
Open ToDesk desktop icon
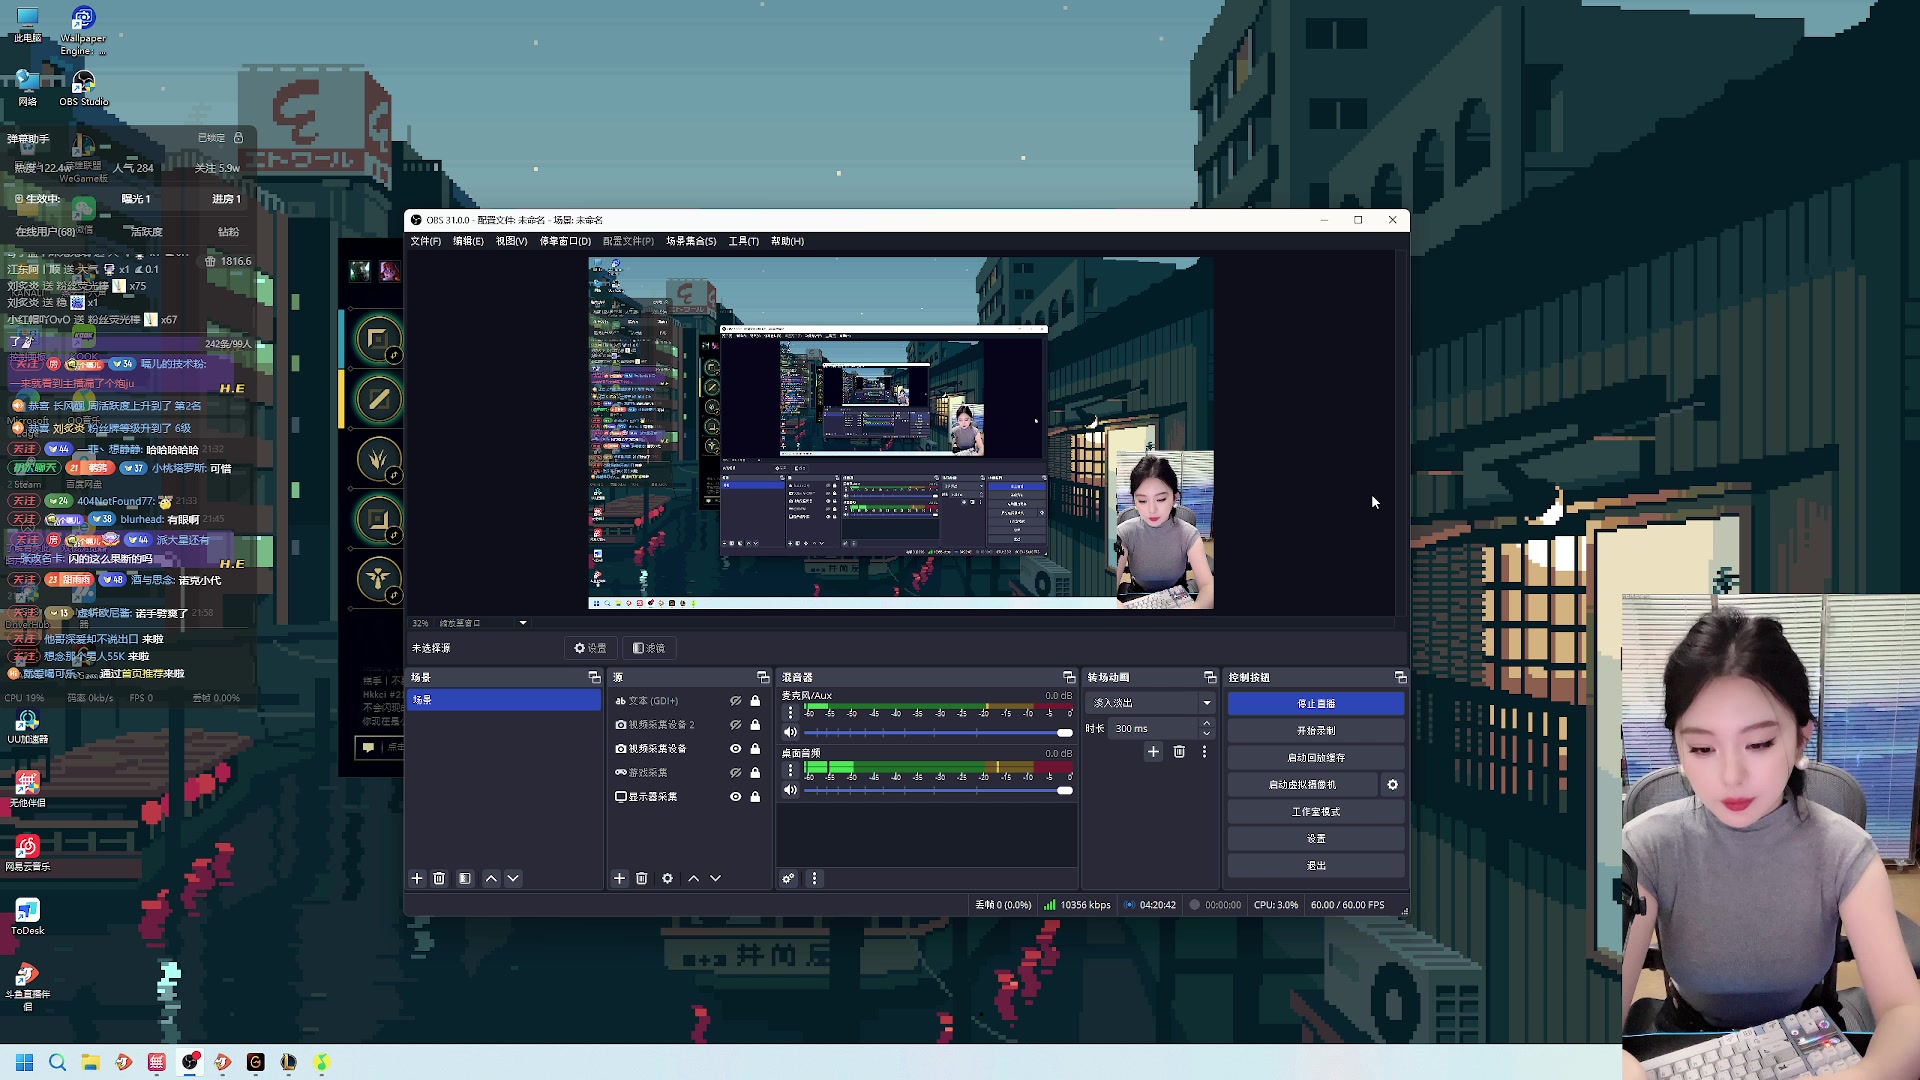point(27,916)
